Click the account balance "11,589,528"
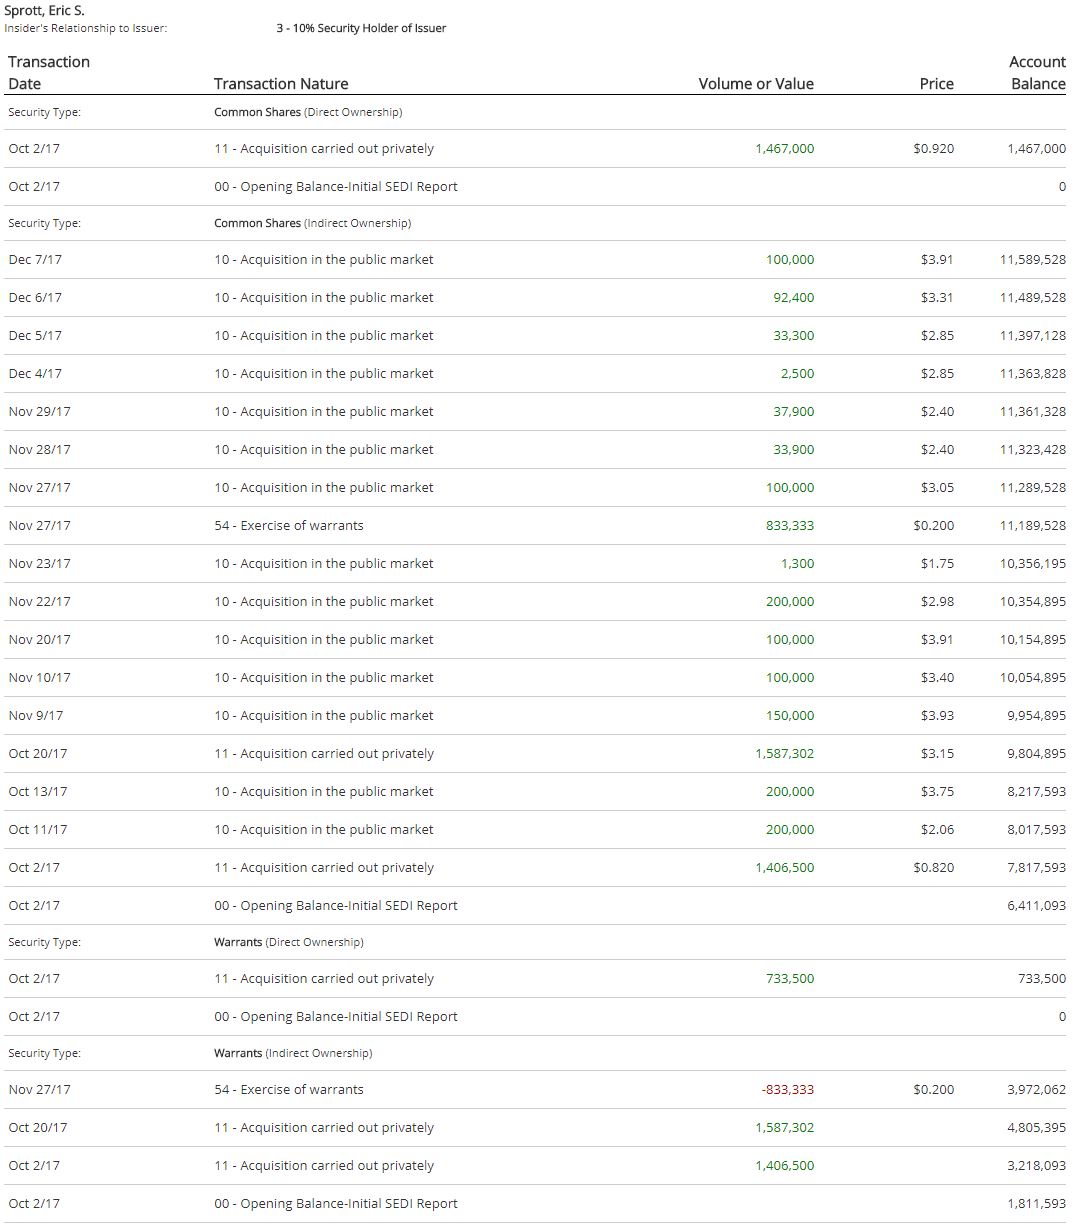The width and height of the screenshot is (1076, 1228). [1033, 260]
